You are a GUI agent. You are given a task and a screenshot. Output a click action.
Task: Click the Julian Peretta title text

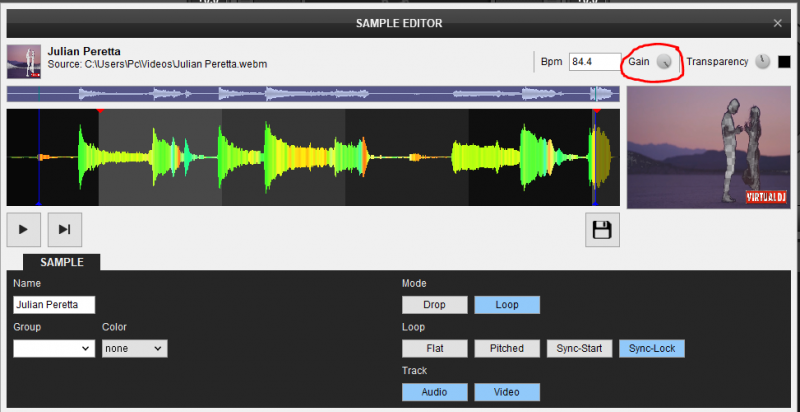tap(84, 52)
